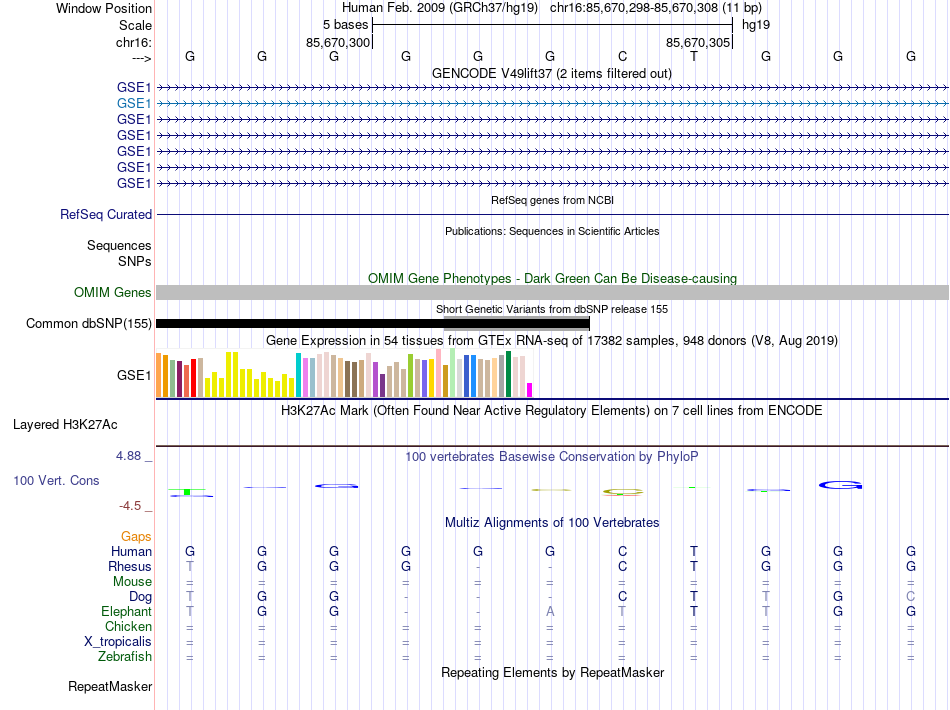Click the chr16:85,670,298-85,670,308 (11 bp) position text

click(656, 8)
